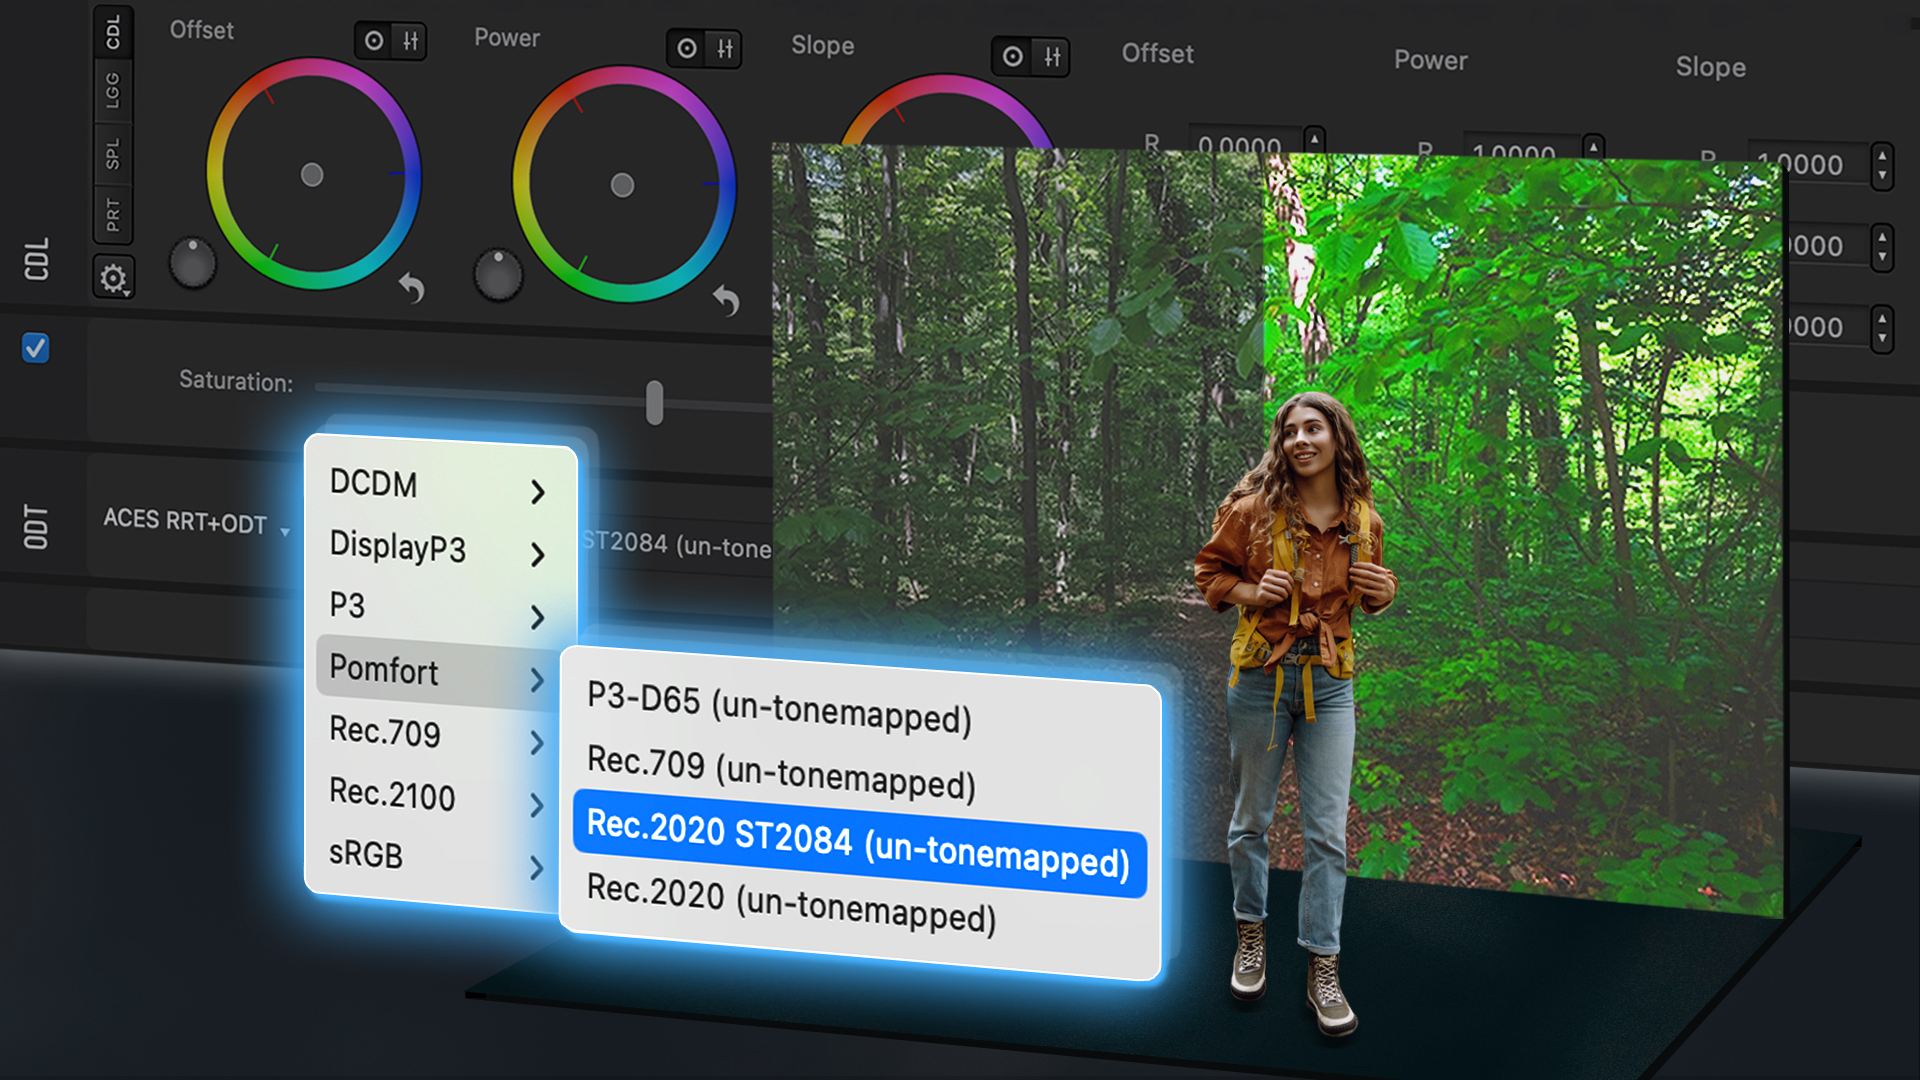The width and height of the screenshot is (1920, 1080).
Task: Select wheel view icon for Offset
Action: click(374, 41)
